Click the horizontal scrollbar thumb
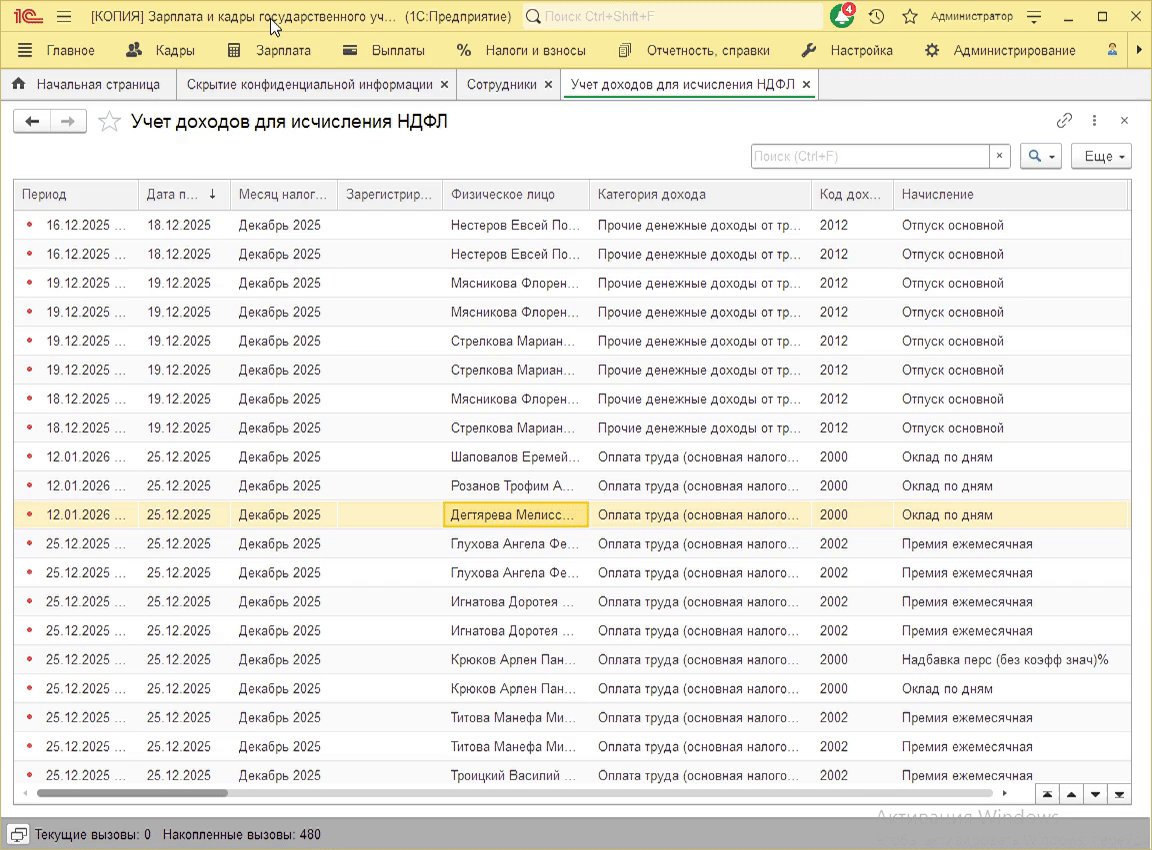1152x850 pixels. click(x=132, y=793)
